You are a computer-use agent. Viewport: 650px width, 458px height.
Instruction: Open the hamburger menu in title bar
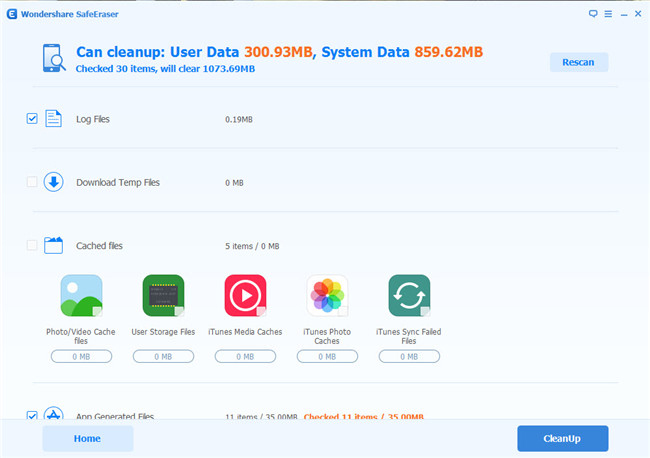coord(608,14)
